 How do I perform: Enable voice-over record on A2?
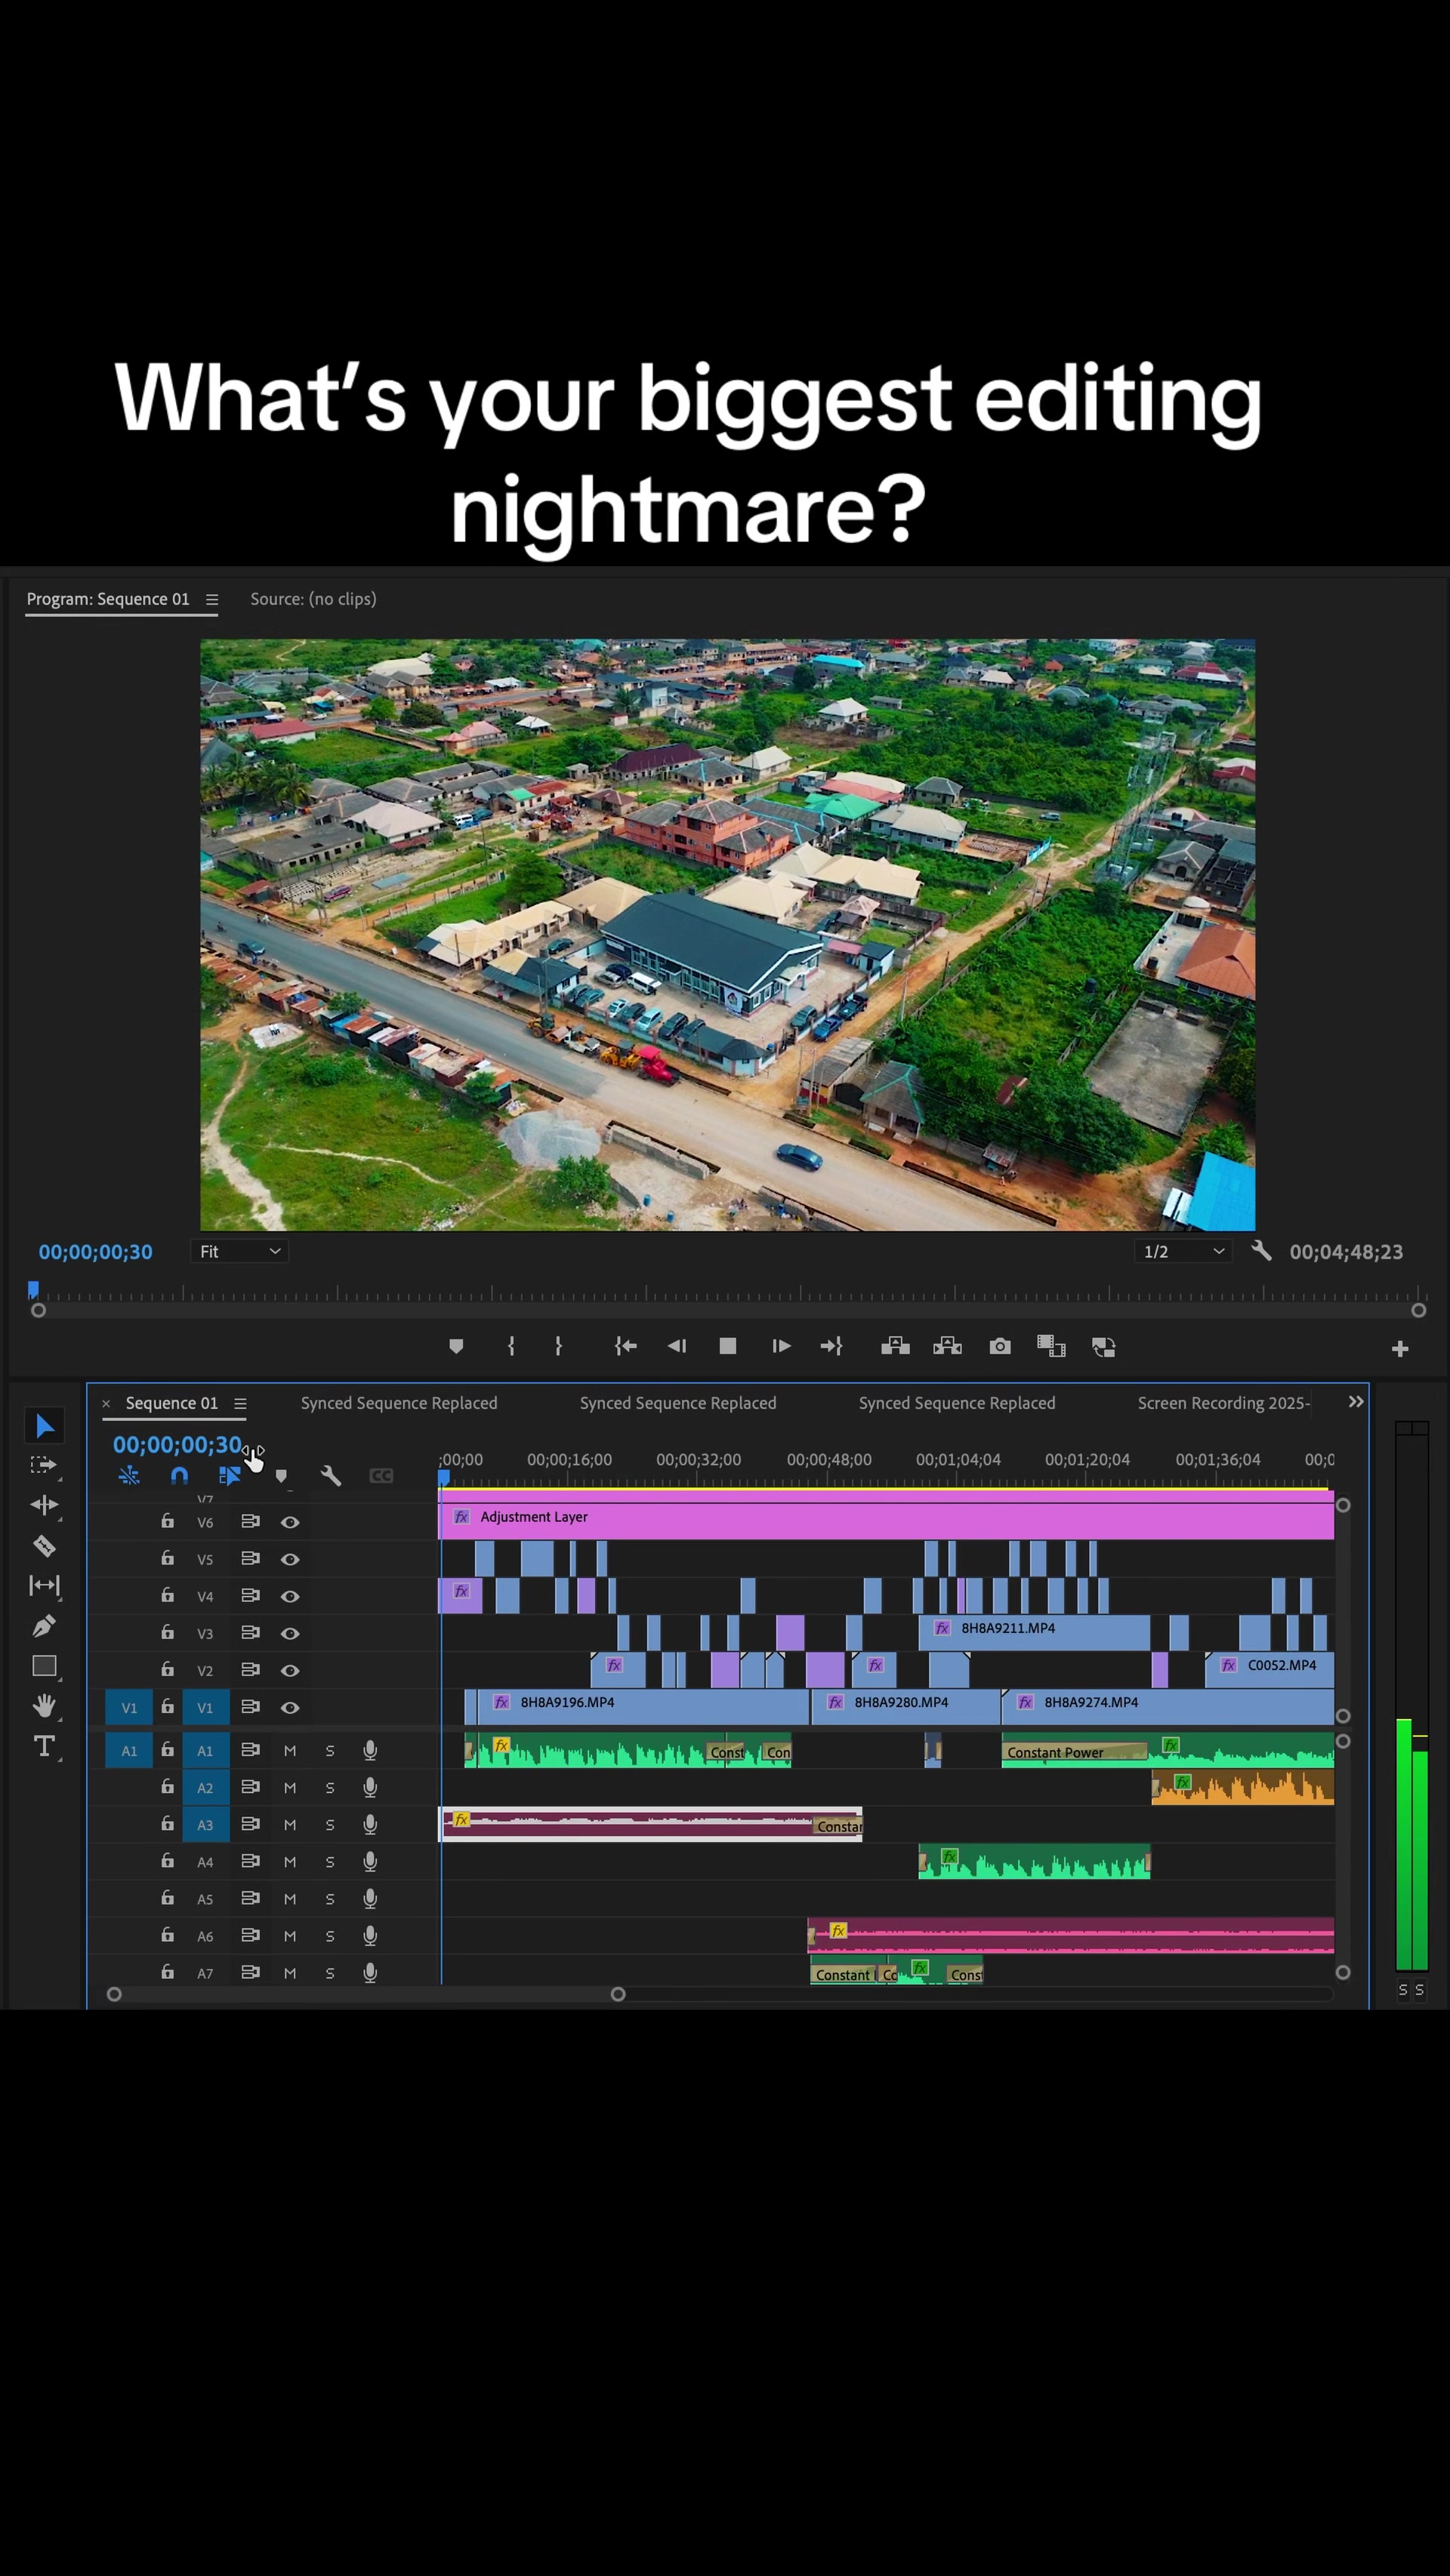(x=370, y=1788)
